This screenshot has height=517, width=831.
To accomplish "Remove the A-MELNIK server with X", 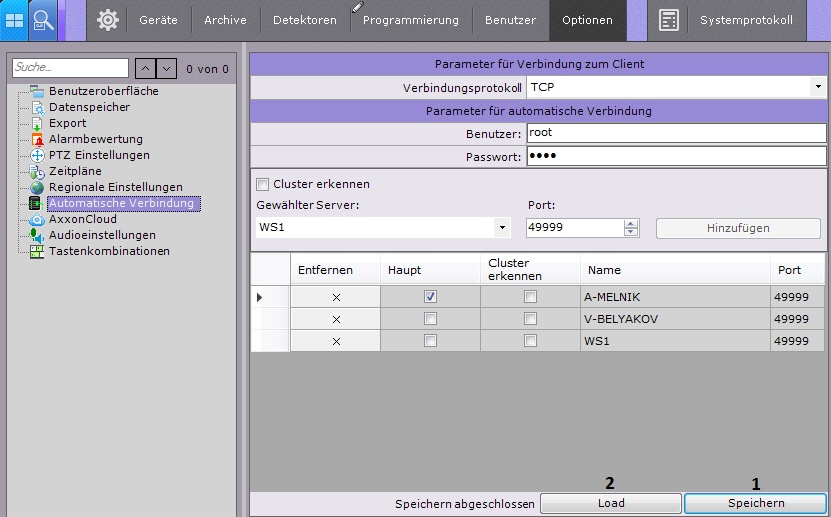I will tap(336, 297).
